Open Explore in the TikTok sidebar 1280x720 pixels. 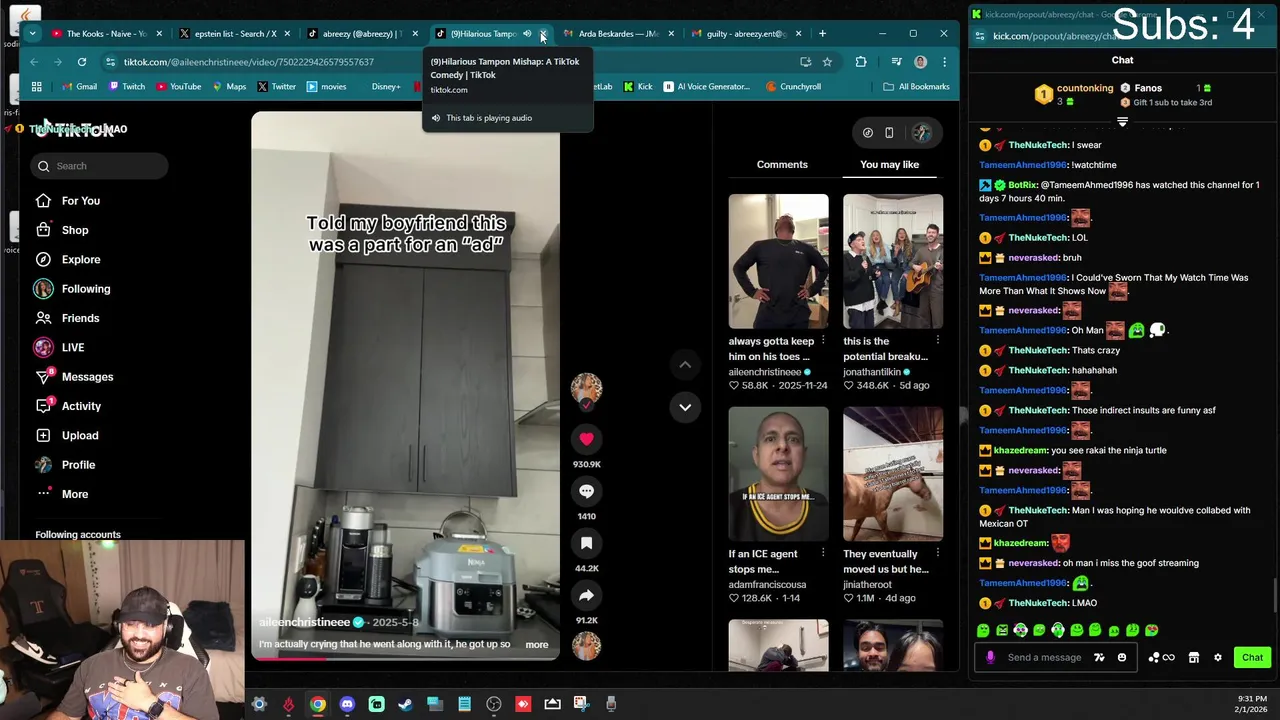[68, 260]
